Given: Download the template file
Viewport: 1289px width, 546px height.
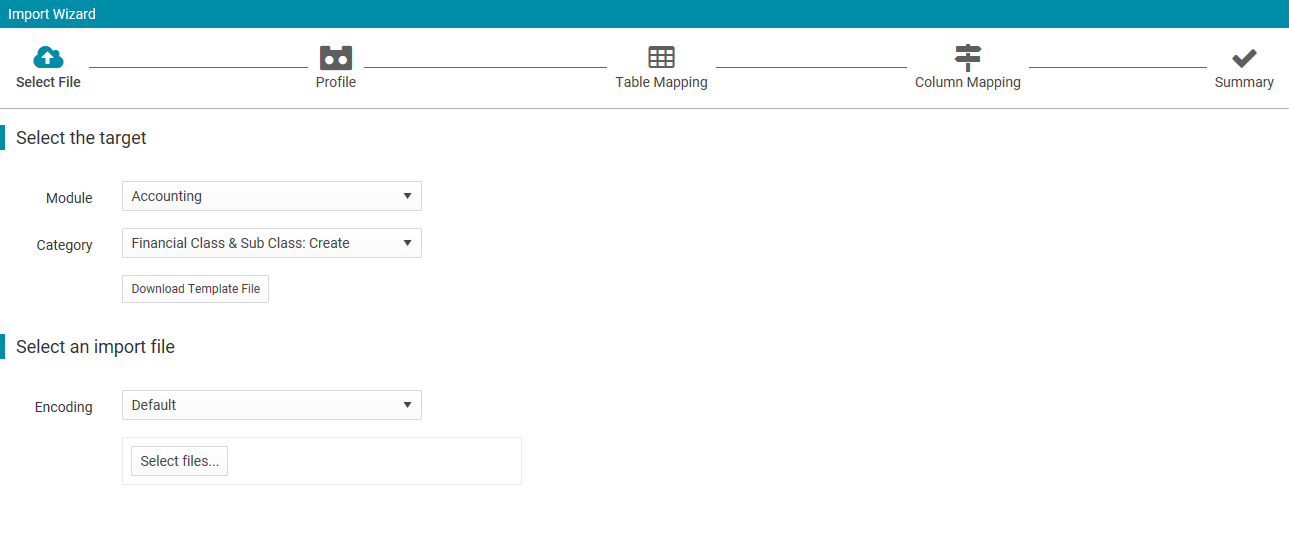Looking at the screenshot, I should tap(195, 289).
